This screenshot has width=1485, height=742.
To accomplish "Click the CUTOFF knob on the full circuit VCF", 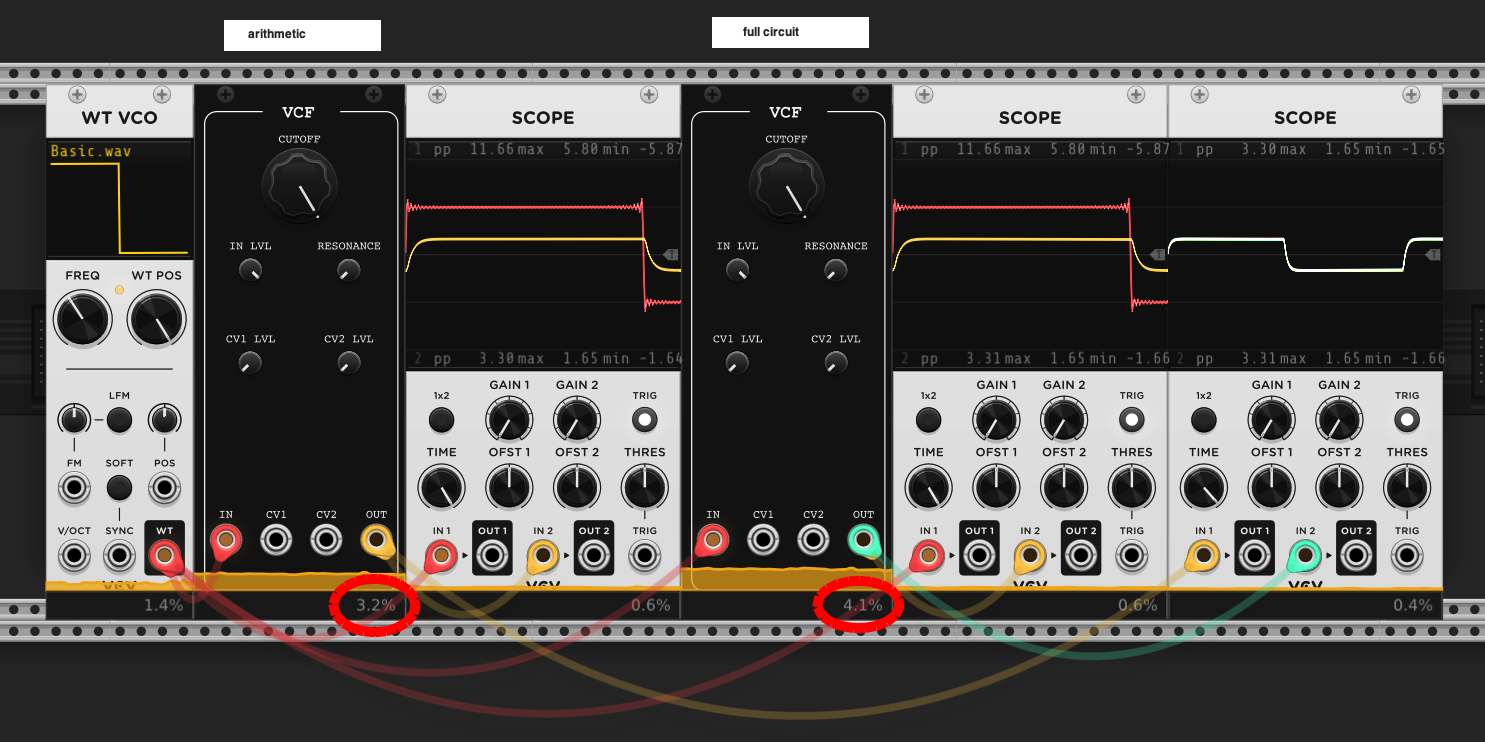I will 786,186.
